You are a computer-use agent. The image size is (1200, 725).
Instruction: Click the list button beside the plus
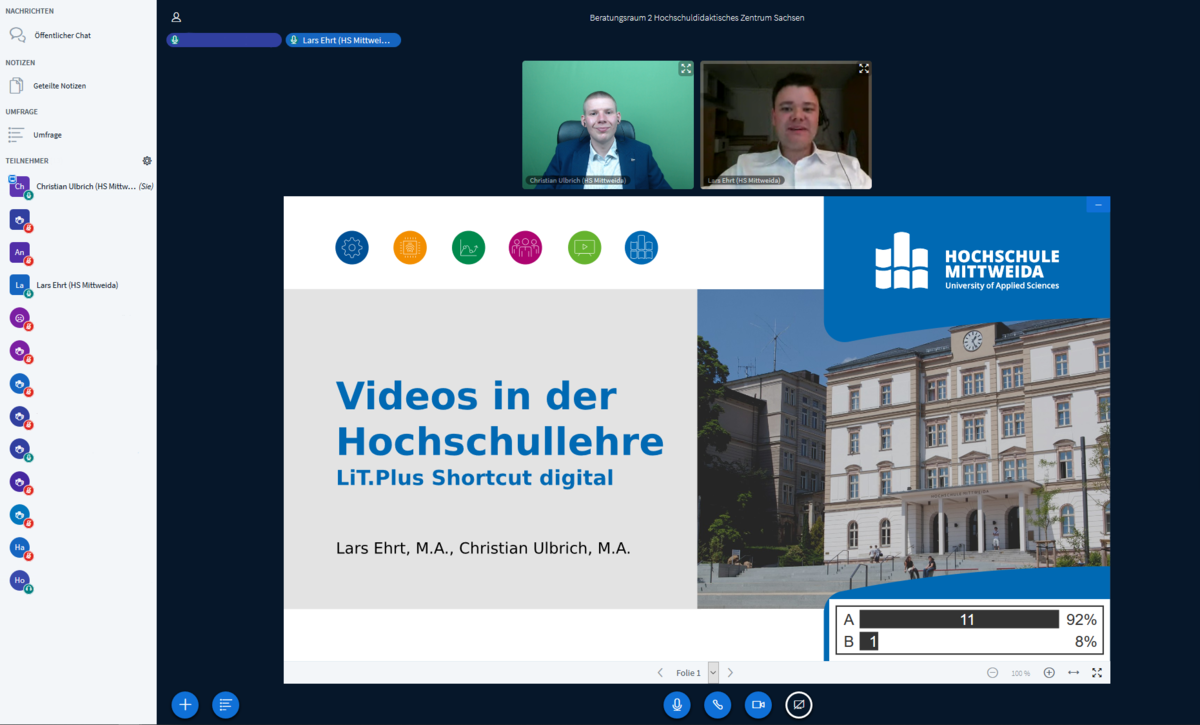coord(226,705)
